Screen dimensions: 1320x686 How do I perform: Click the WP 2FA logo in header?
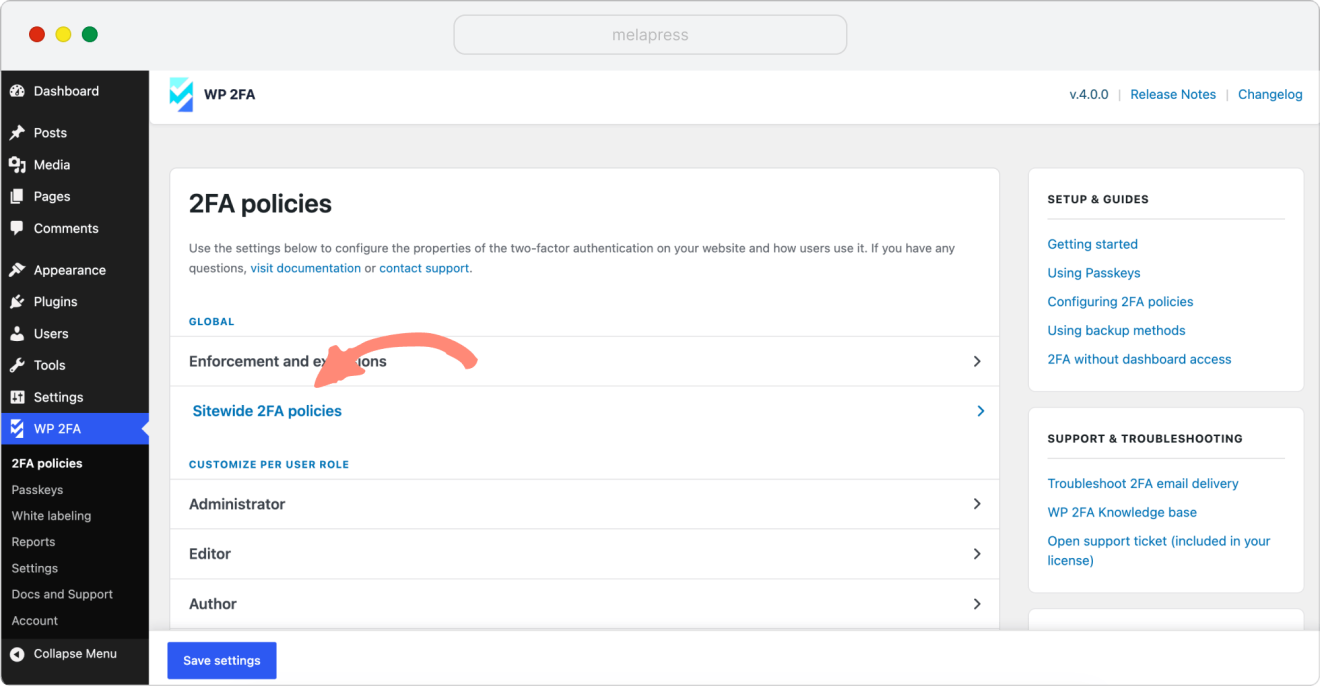[181, 94]
